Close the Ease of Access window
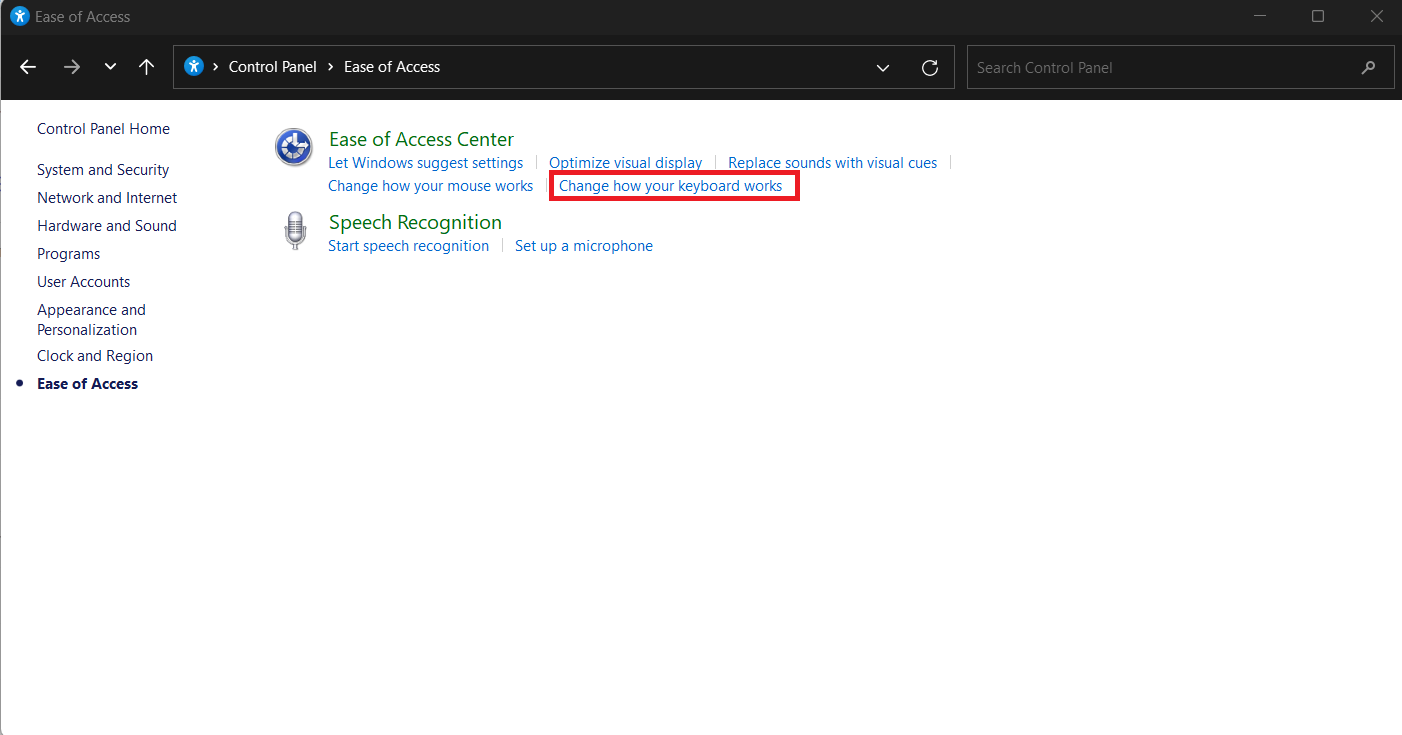The width and height of the screenshot is (1402, 735). coord(1377,16)
